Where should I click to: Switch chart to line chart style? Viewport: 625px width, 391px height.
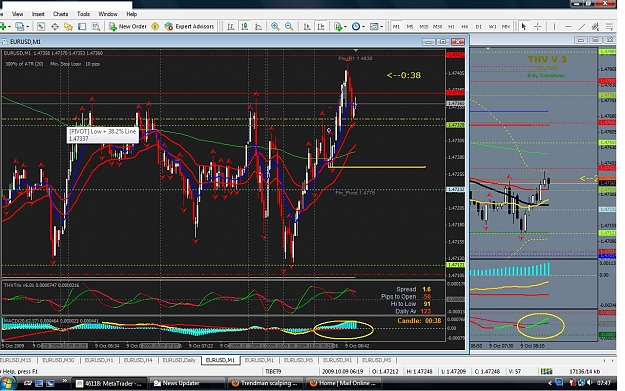pos(258,27)
